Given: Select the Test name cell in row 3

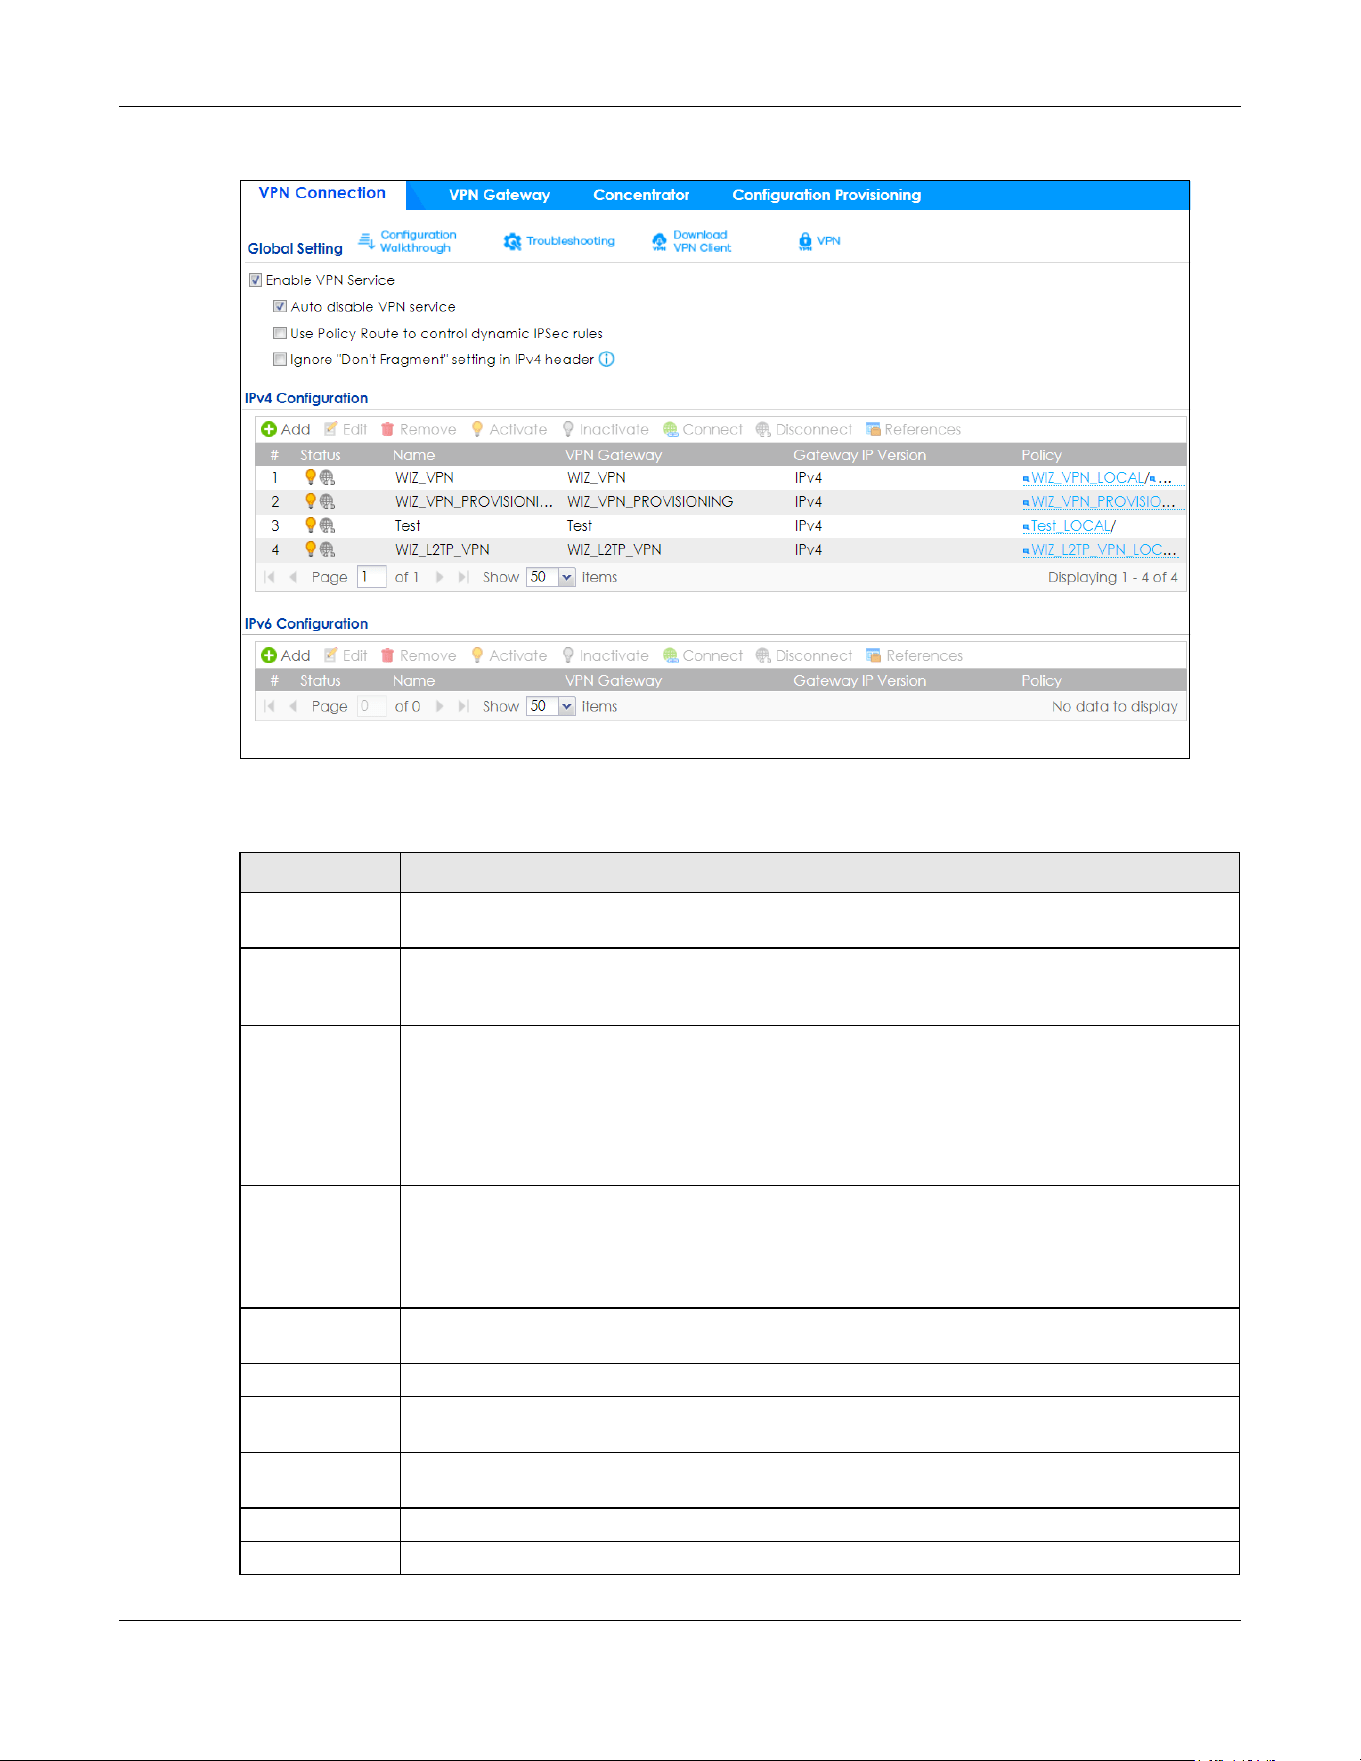Looking at the screenshot, I should pyautogui.click(x=407, y=525).
